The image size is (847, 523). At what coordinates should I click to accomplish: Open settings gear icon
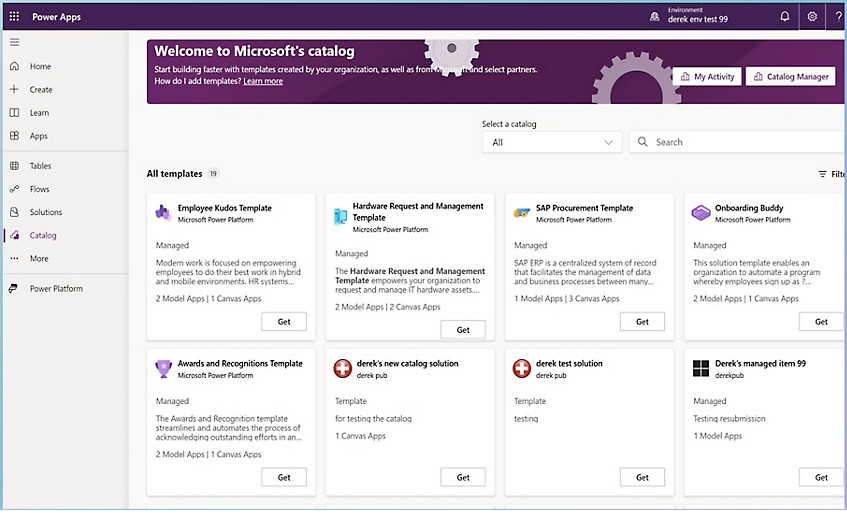point(812,17)
